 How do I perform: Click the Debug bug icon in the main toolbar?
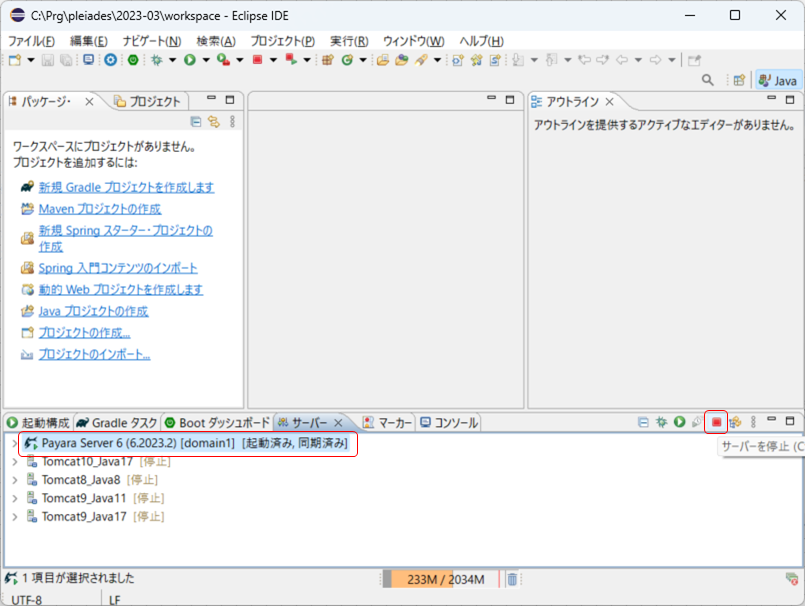click(x=157, y=60)
